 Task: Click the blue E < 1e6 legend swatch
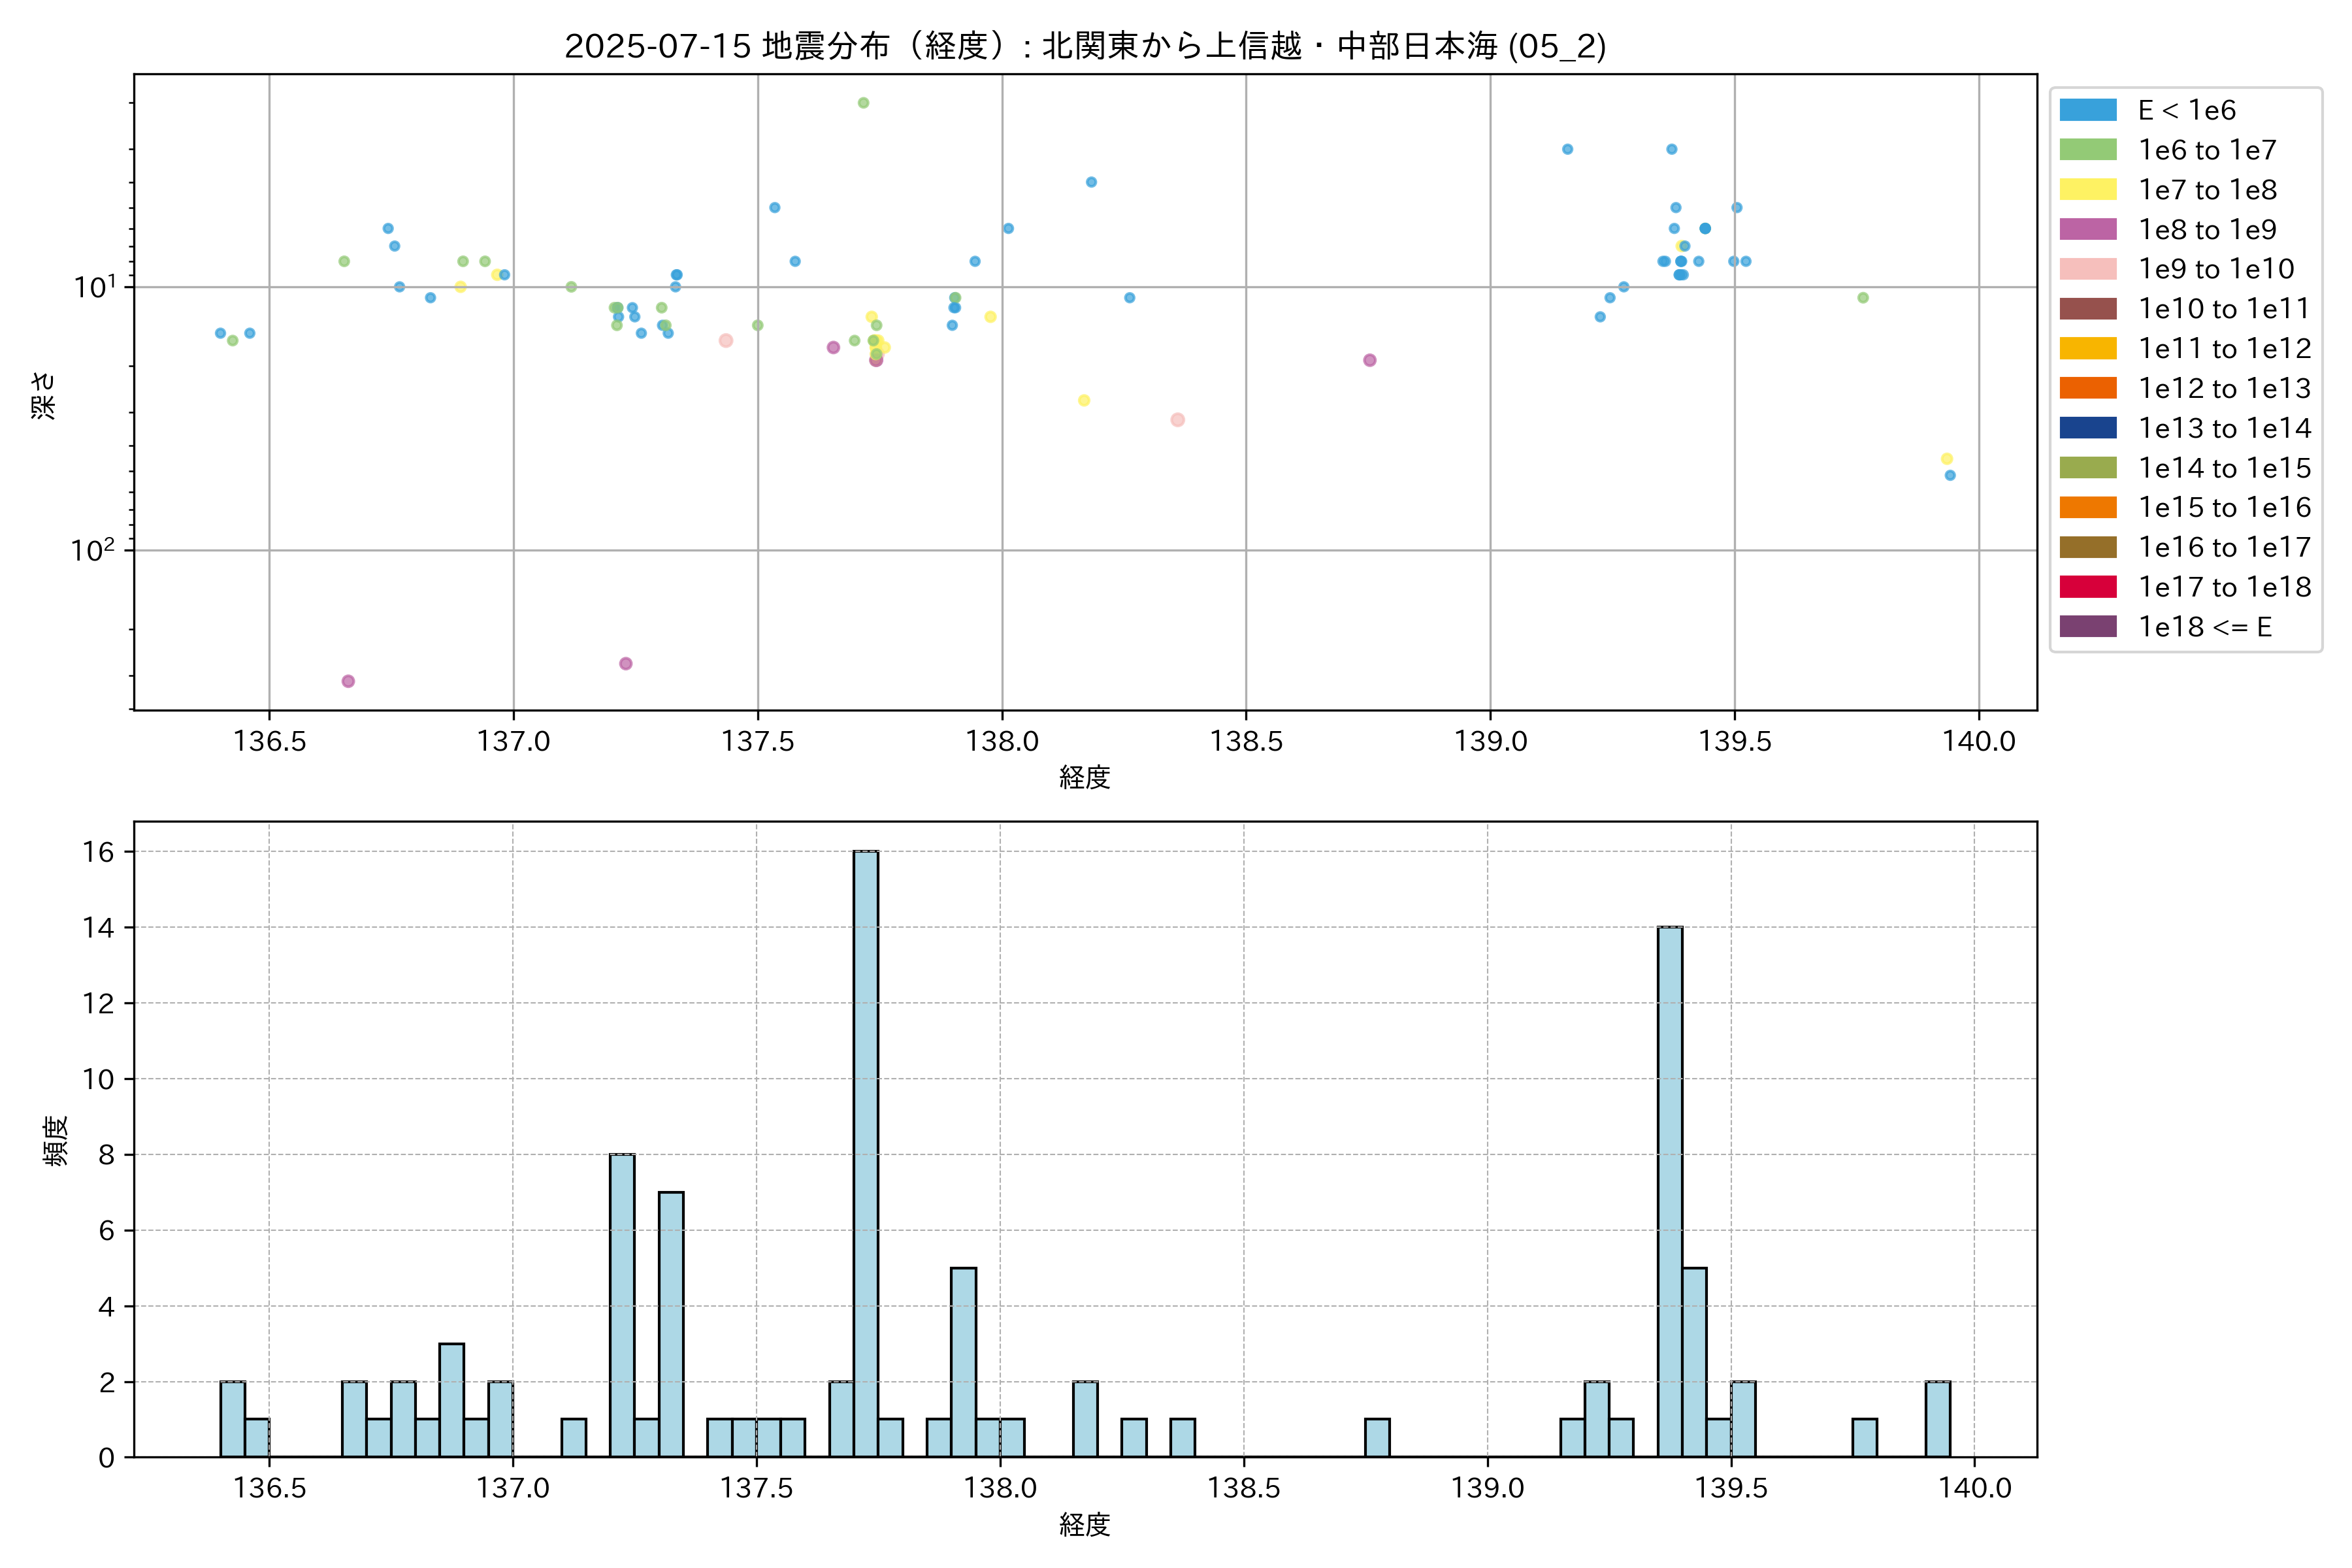[x=2087, y=110]
